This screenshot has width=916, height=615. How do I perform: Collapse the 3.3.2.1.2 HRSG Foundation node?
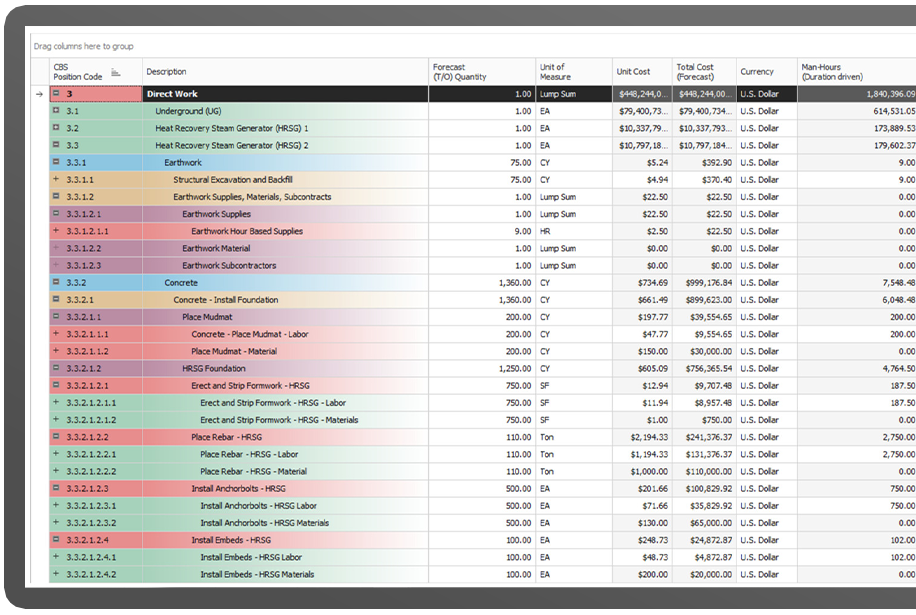point(56,368)
